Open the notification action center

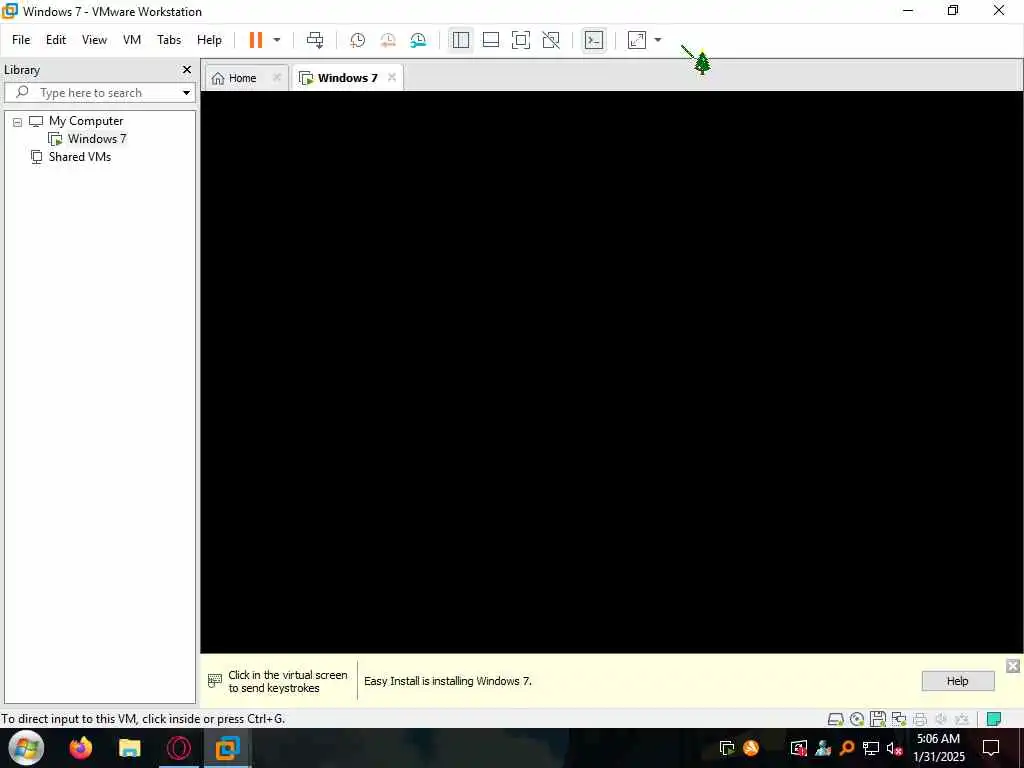pos(991,748)
